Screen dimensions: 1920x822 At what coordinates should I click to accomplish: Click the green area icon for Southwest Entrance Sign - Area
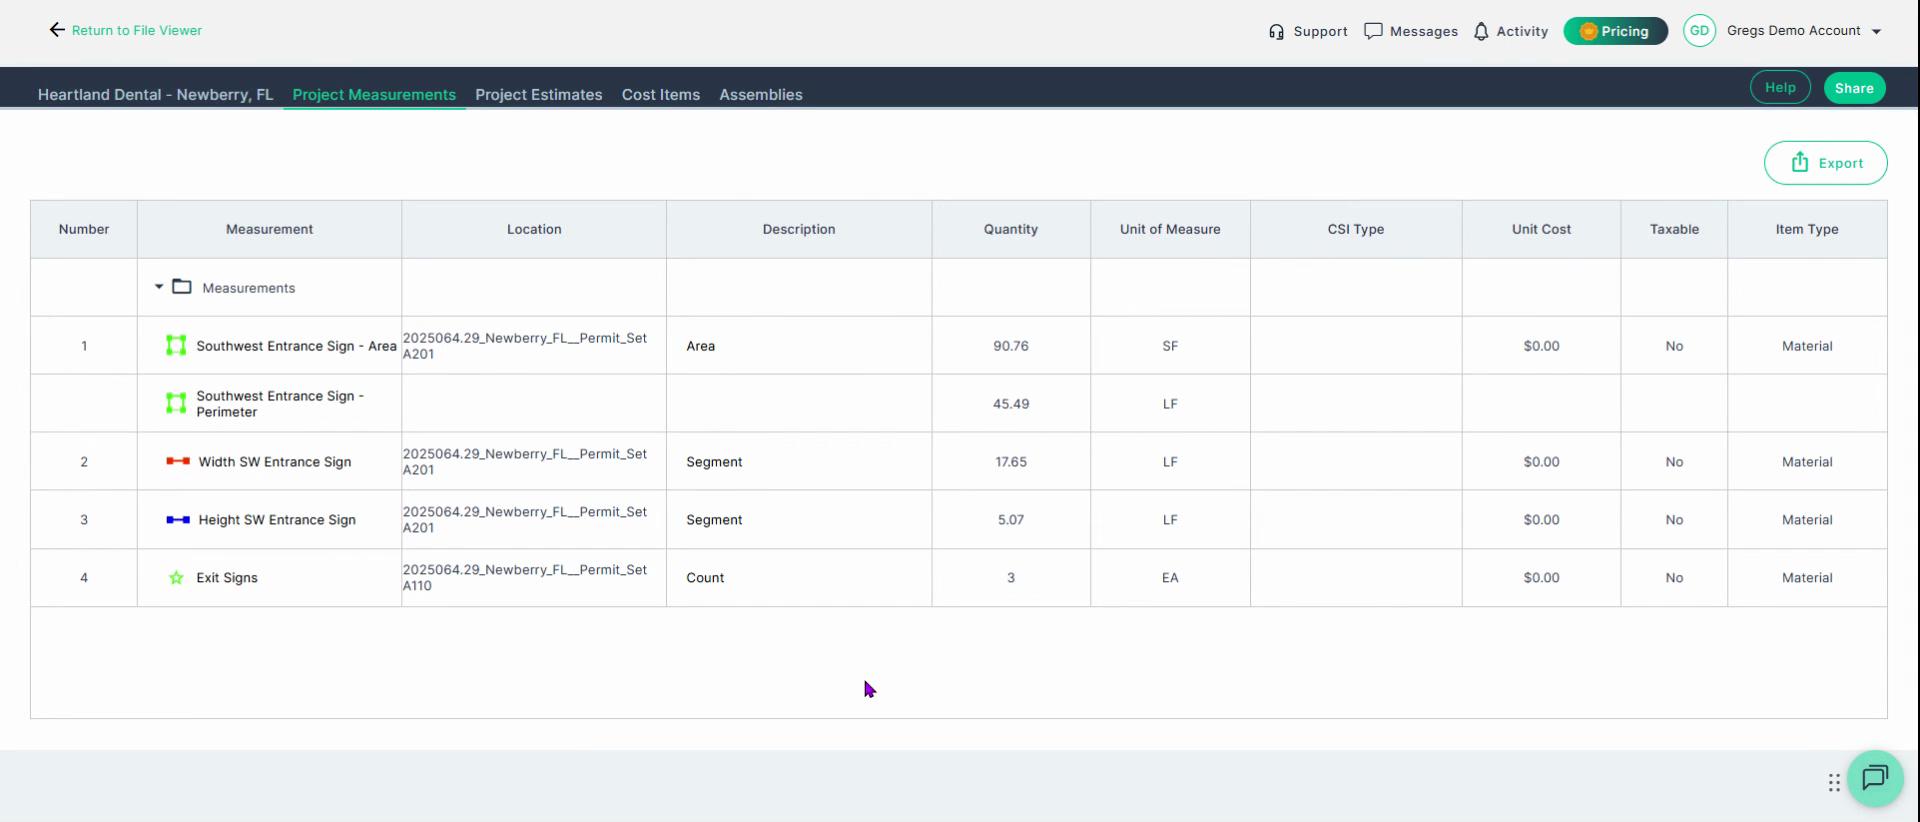pyautogui.click(x=176, y=346)
